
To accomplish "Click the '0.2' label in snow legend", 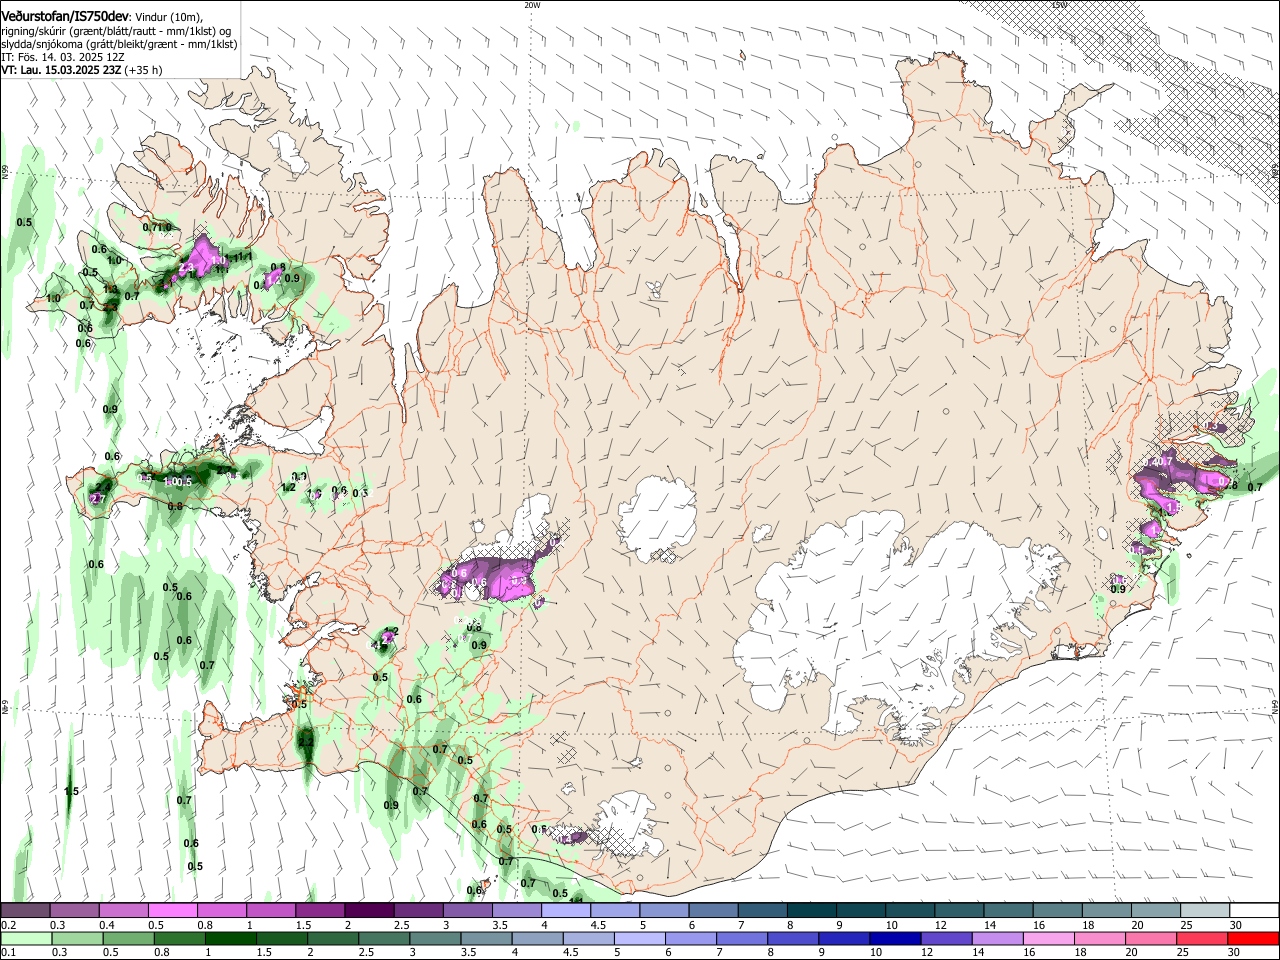I will point(9,925).
